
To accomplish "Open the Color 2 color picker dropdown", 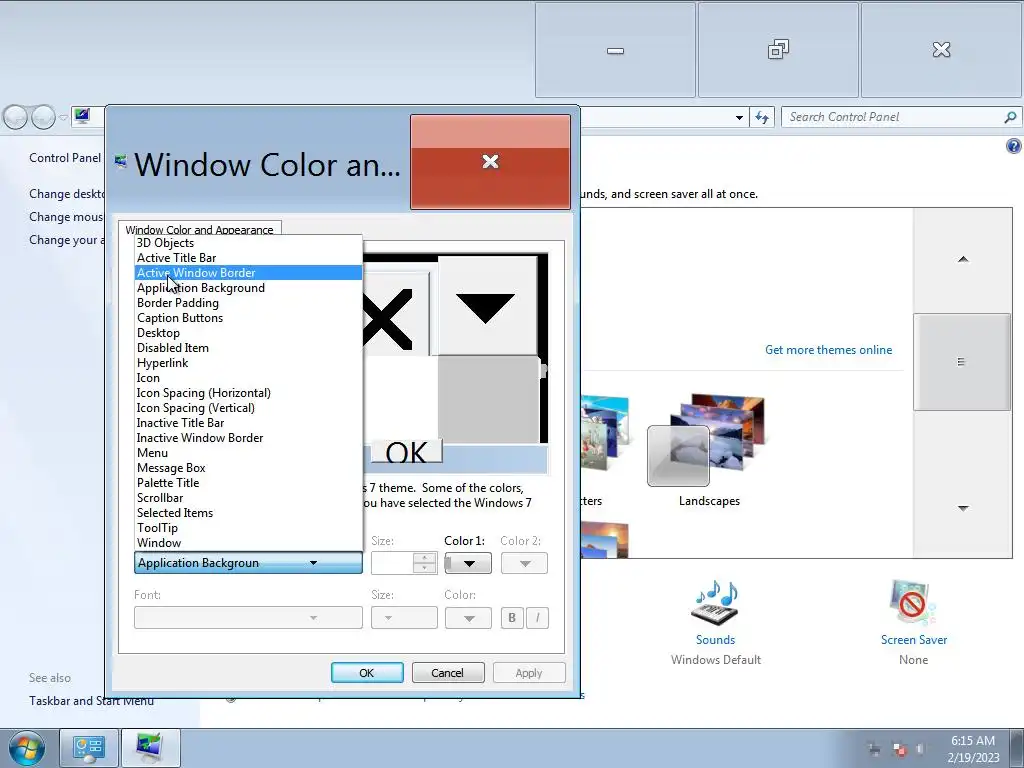I will point(524,563).
